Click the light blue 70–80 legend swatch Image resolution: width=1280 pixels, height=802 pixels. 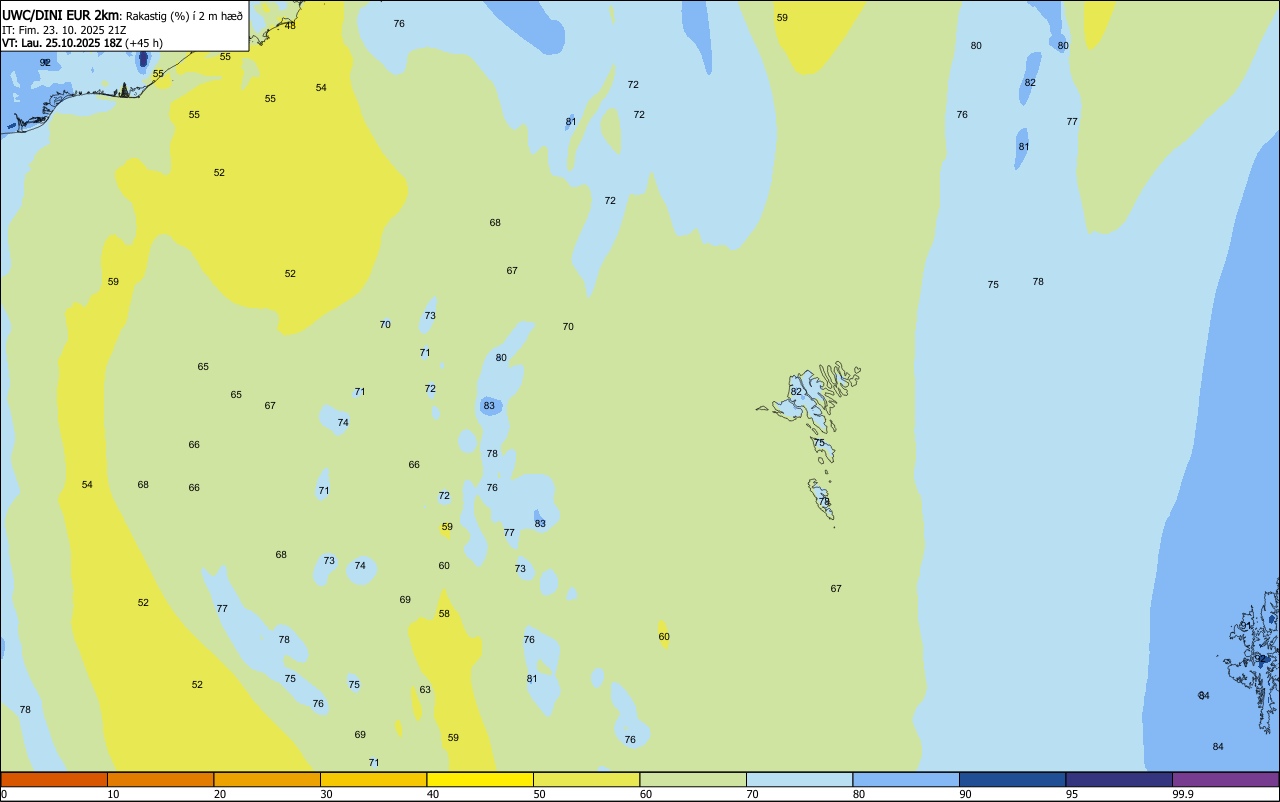coord(799,779)
